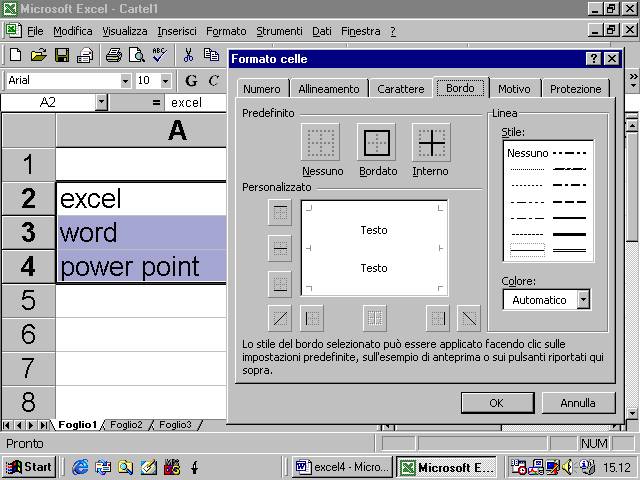Click the New workbook icon
Image resolution: width=640 pixels, height=480 pixels.
pos(16,55)
